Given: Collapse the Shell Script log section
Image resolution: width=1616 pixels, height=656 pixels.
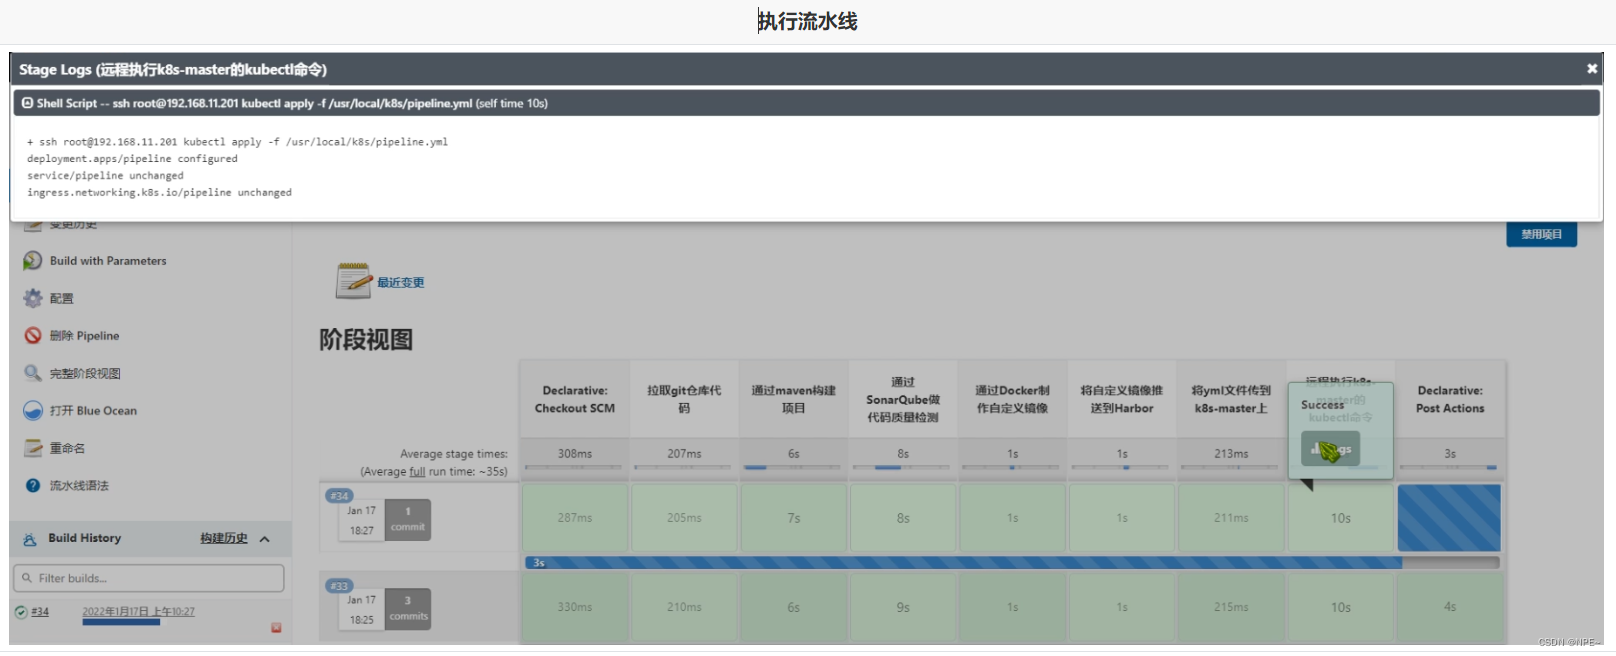Looking at the screenshot, I should [x=27, y=103].
